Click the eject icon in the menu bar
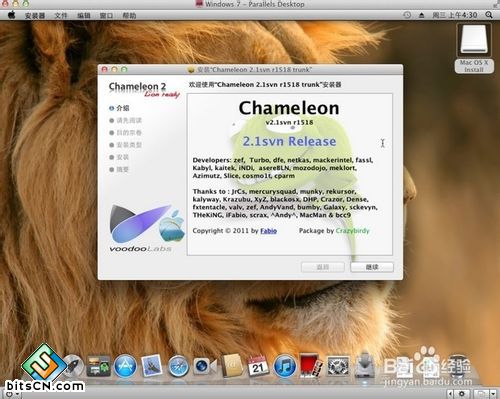Image resolution: width=500 pixels, height=399 pixels. 421,15
